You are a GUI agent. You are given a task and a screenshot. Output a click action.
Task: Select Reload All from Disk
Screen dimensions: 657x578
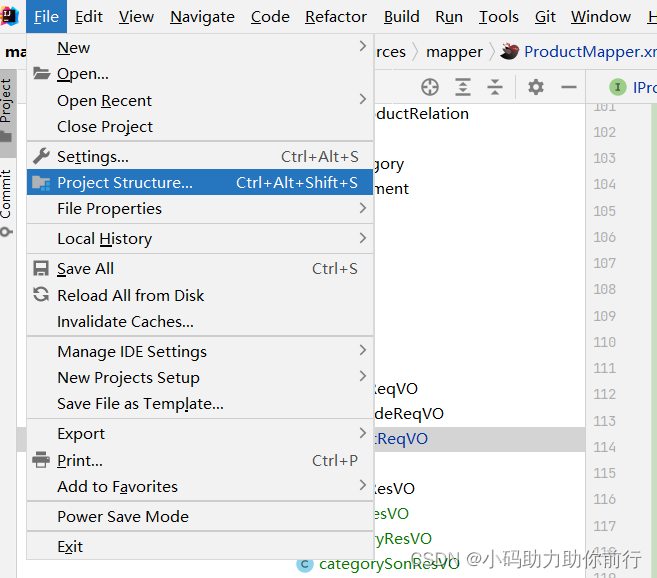[200, 295]
